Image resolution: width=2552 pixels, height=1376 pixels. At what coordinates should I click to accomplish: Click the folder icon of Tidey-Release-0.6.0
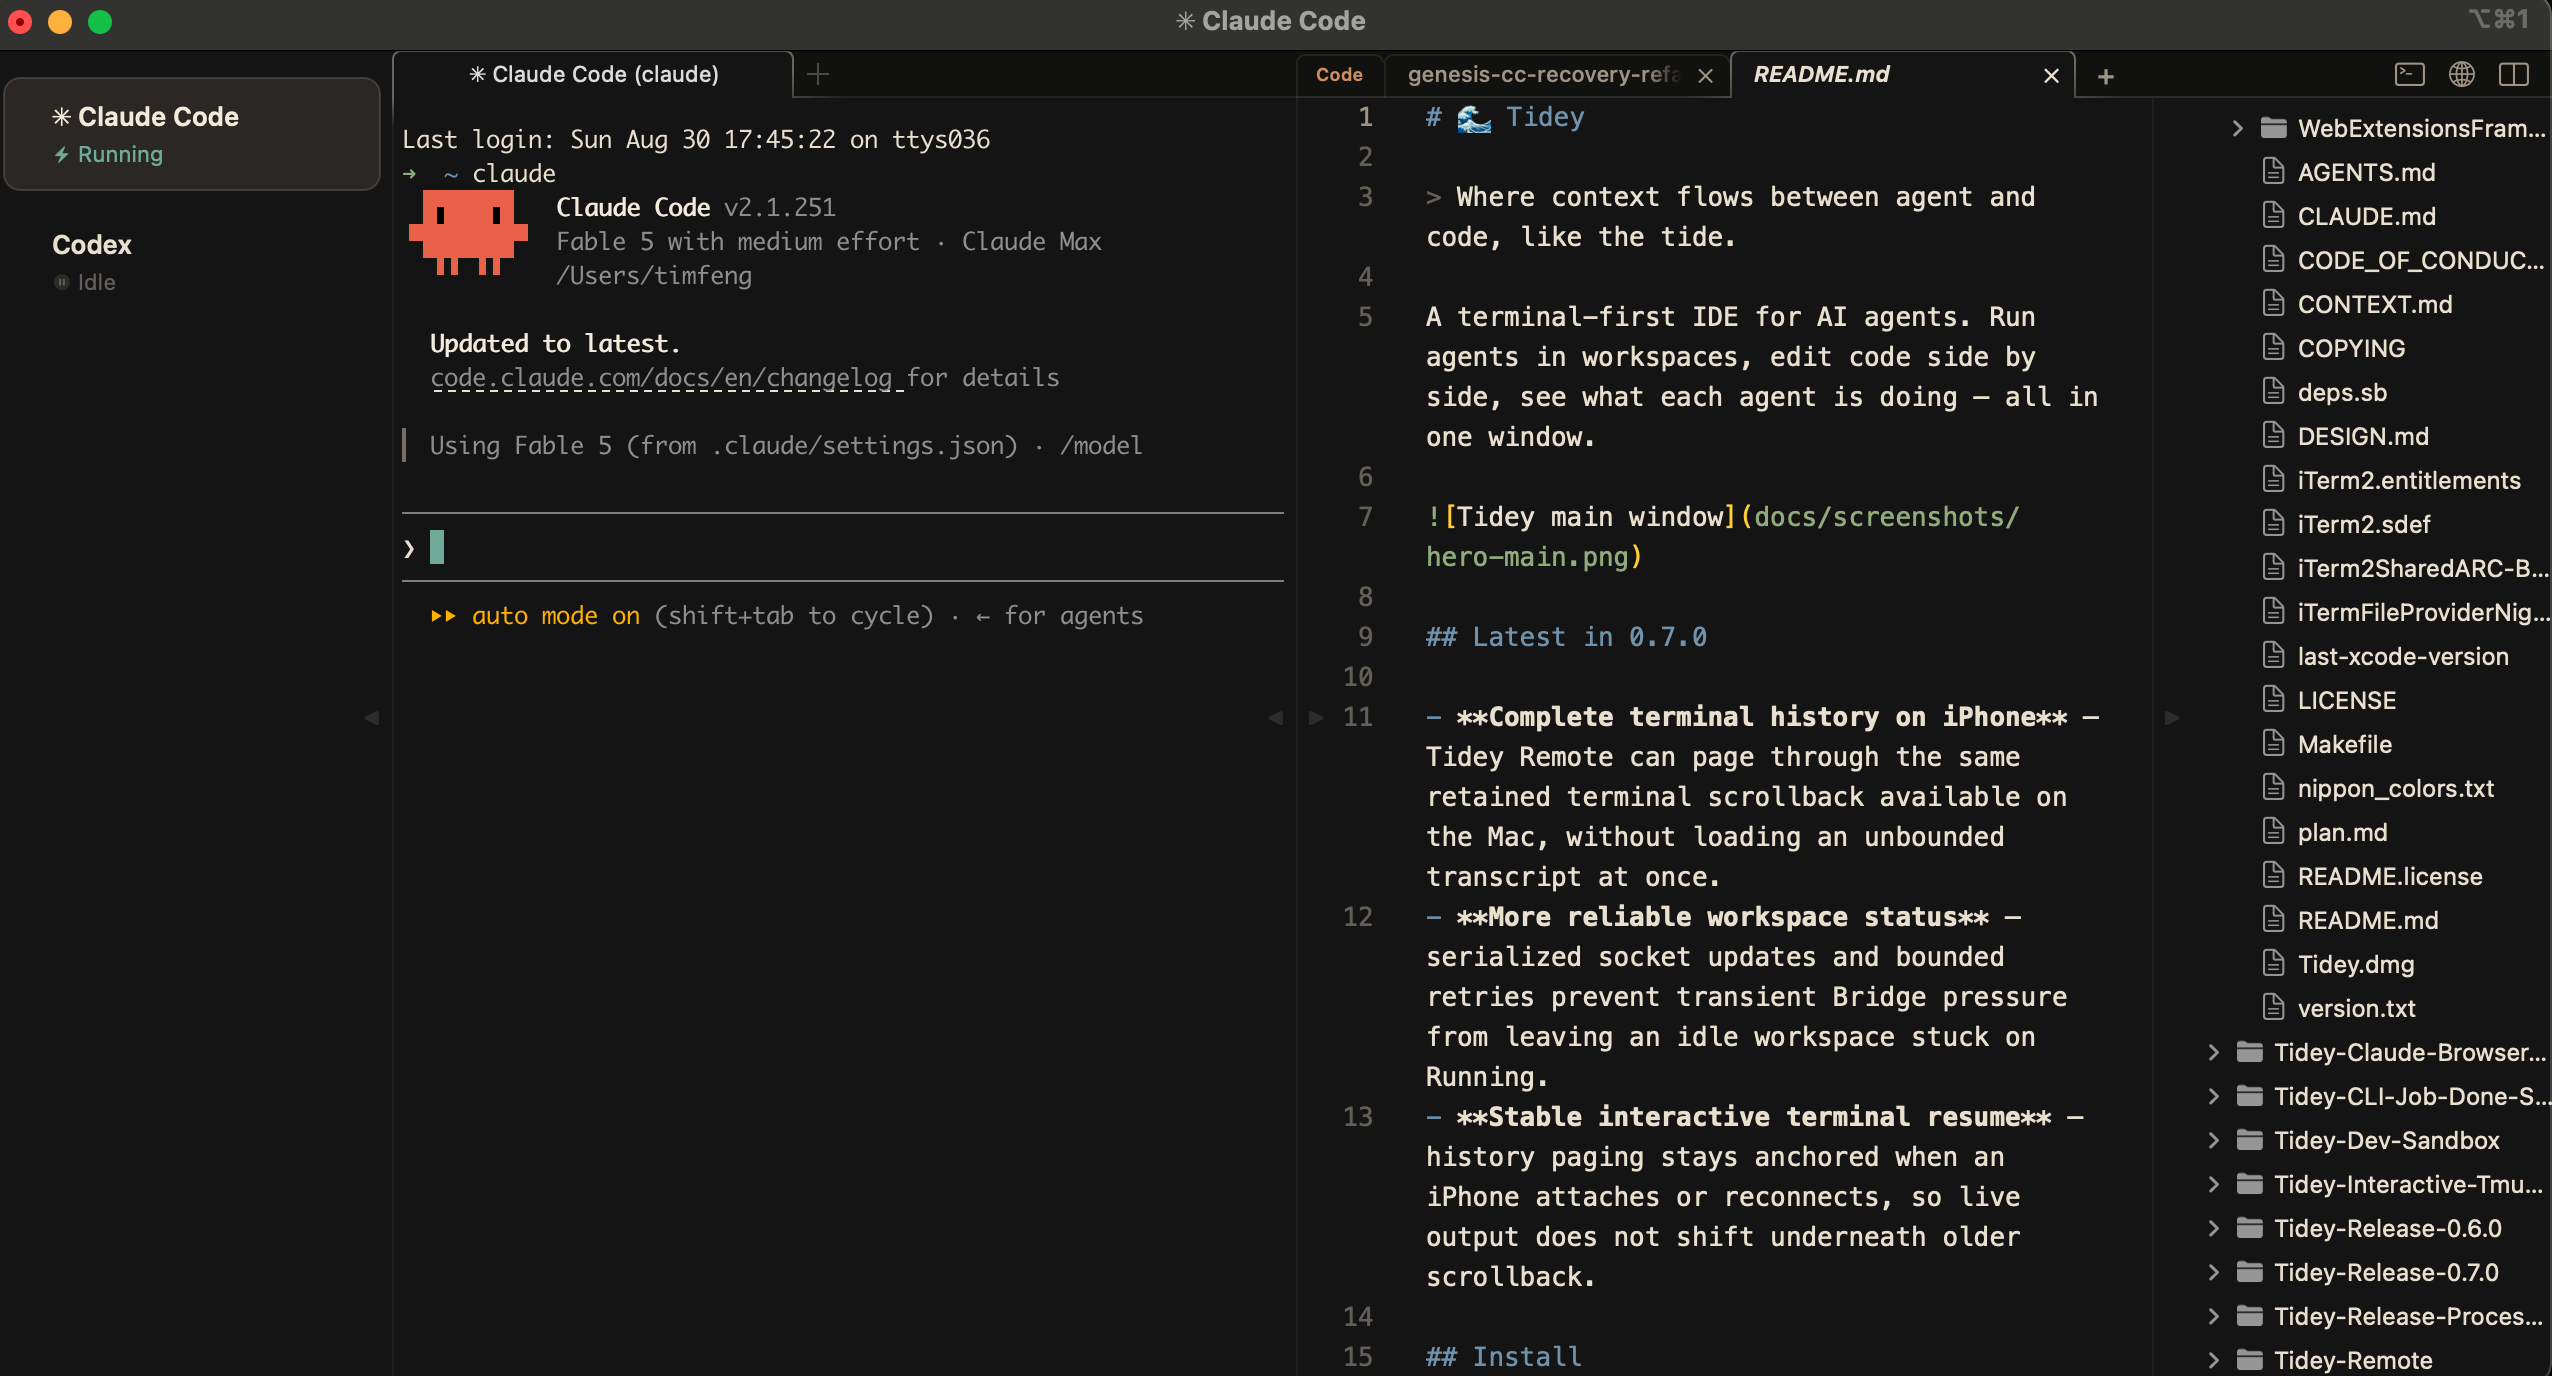(x=2250, y=1228)
